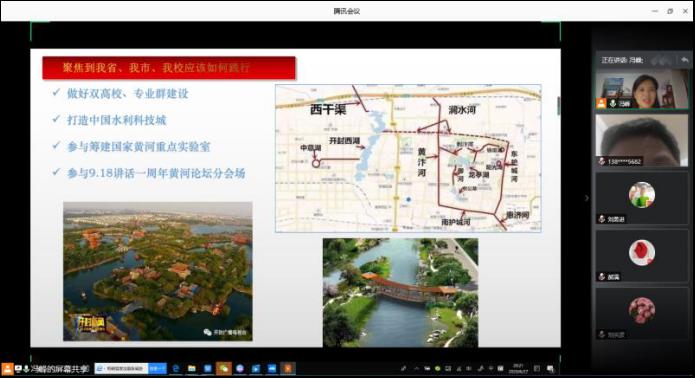Click the taskbar search input box
Image resolution: width=695 pixels, height=378 pixels.
point(121,368)
